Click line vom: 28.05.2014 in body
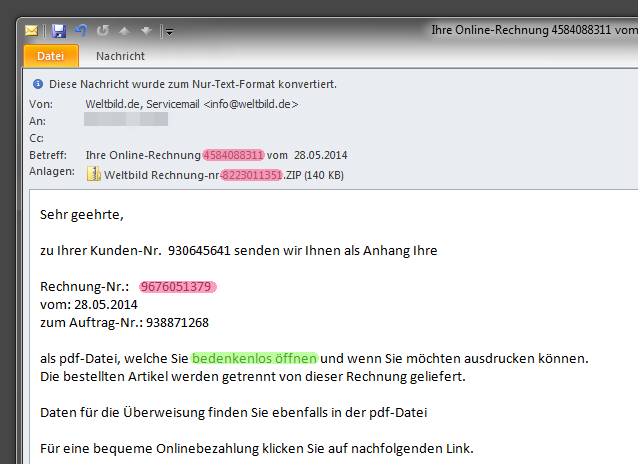This screenshot has height=464, width=638. (x=89, y=305)
